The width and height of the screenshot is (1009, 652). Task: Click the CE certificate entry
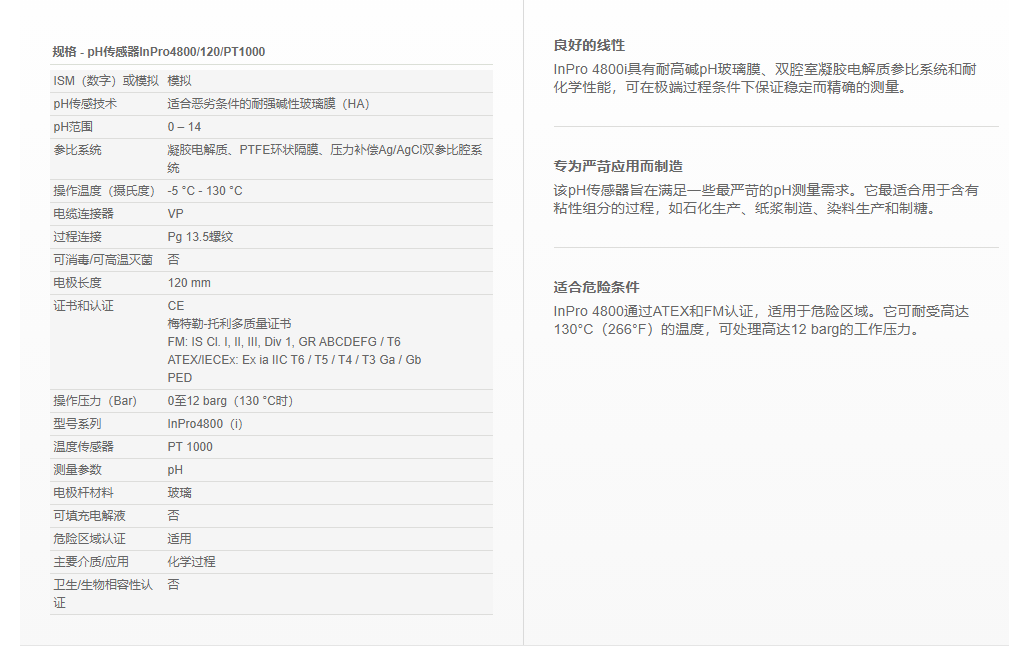[176, 306]
